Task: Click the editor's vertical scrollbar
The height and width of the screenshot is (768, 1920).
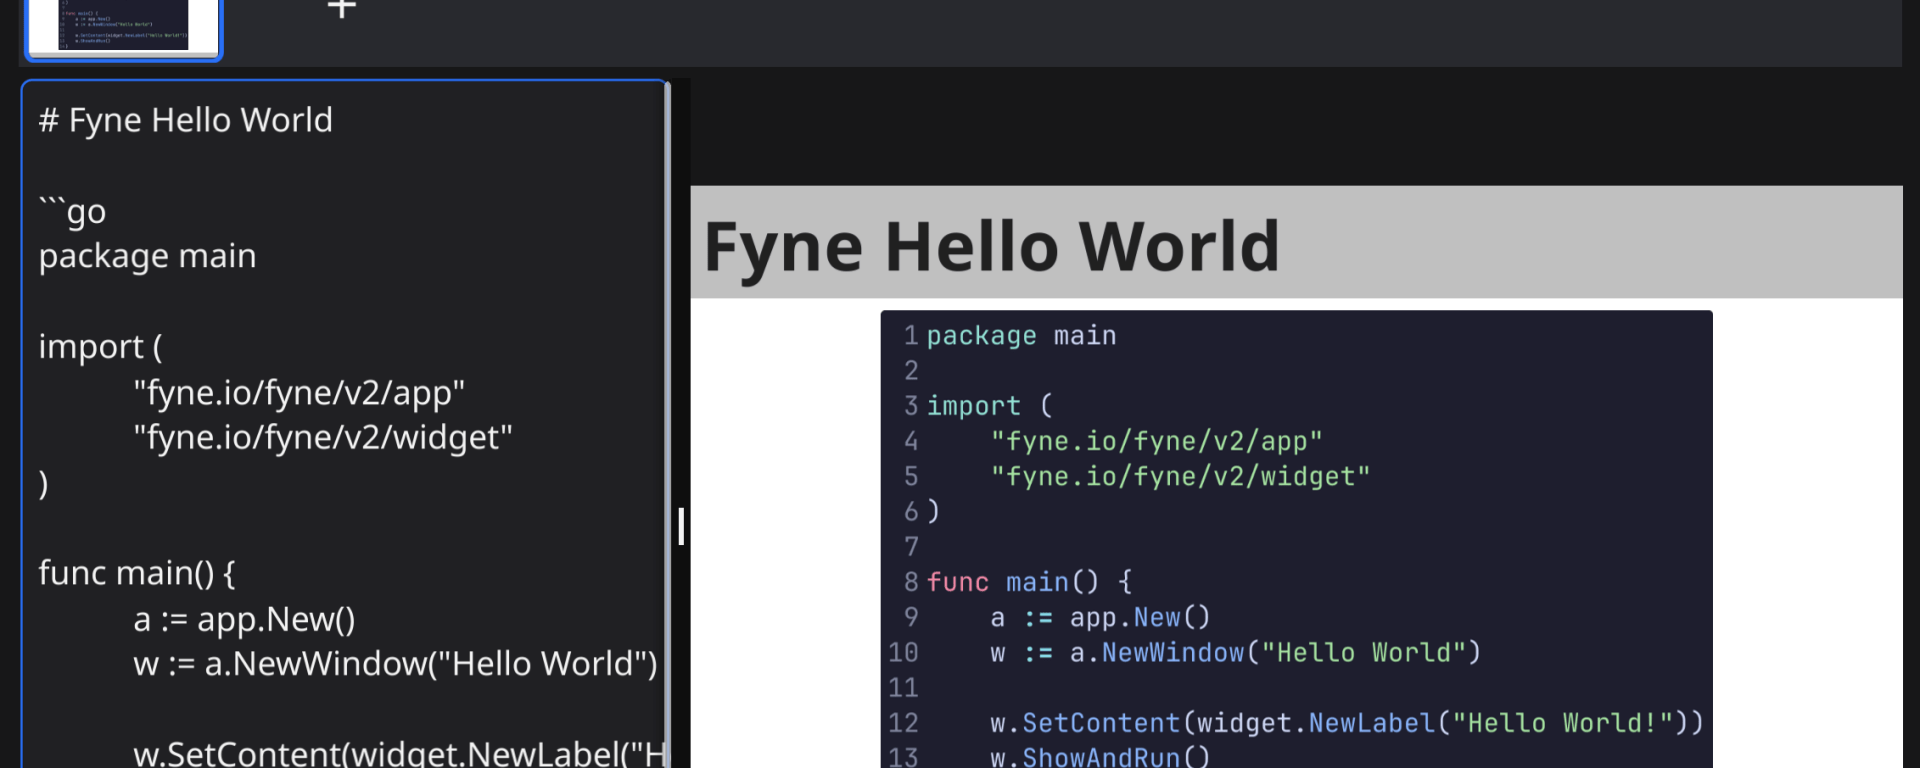Action: point(667,400)
